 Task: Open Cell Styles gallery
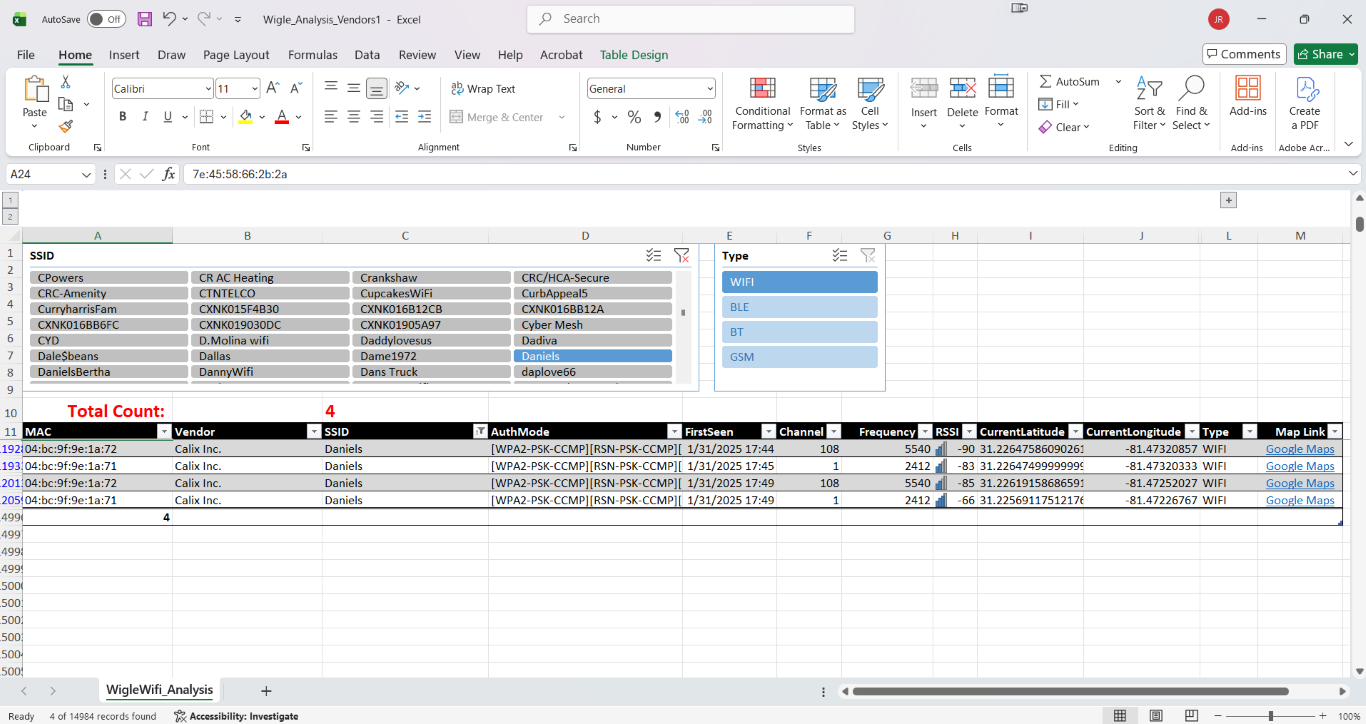click(870, 104)
